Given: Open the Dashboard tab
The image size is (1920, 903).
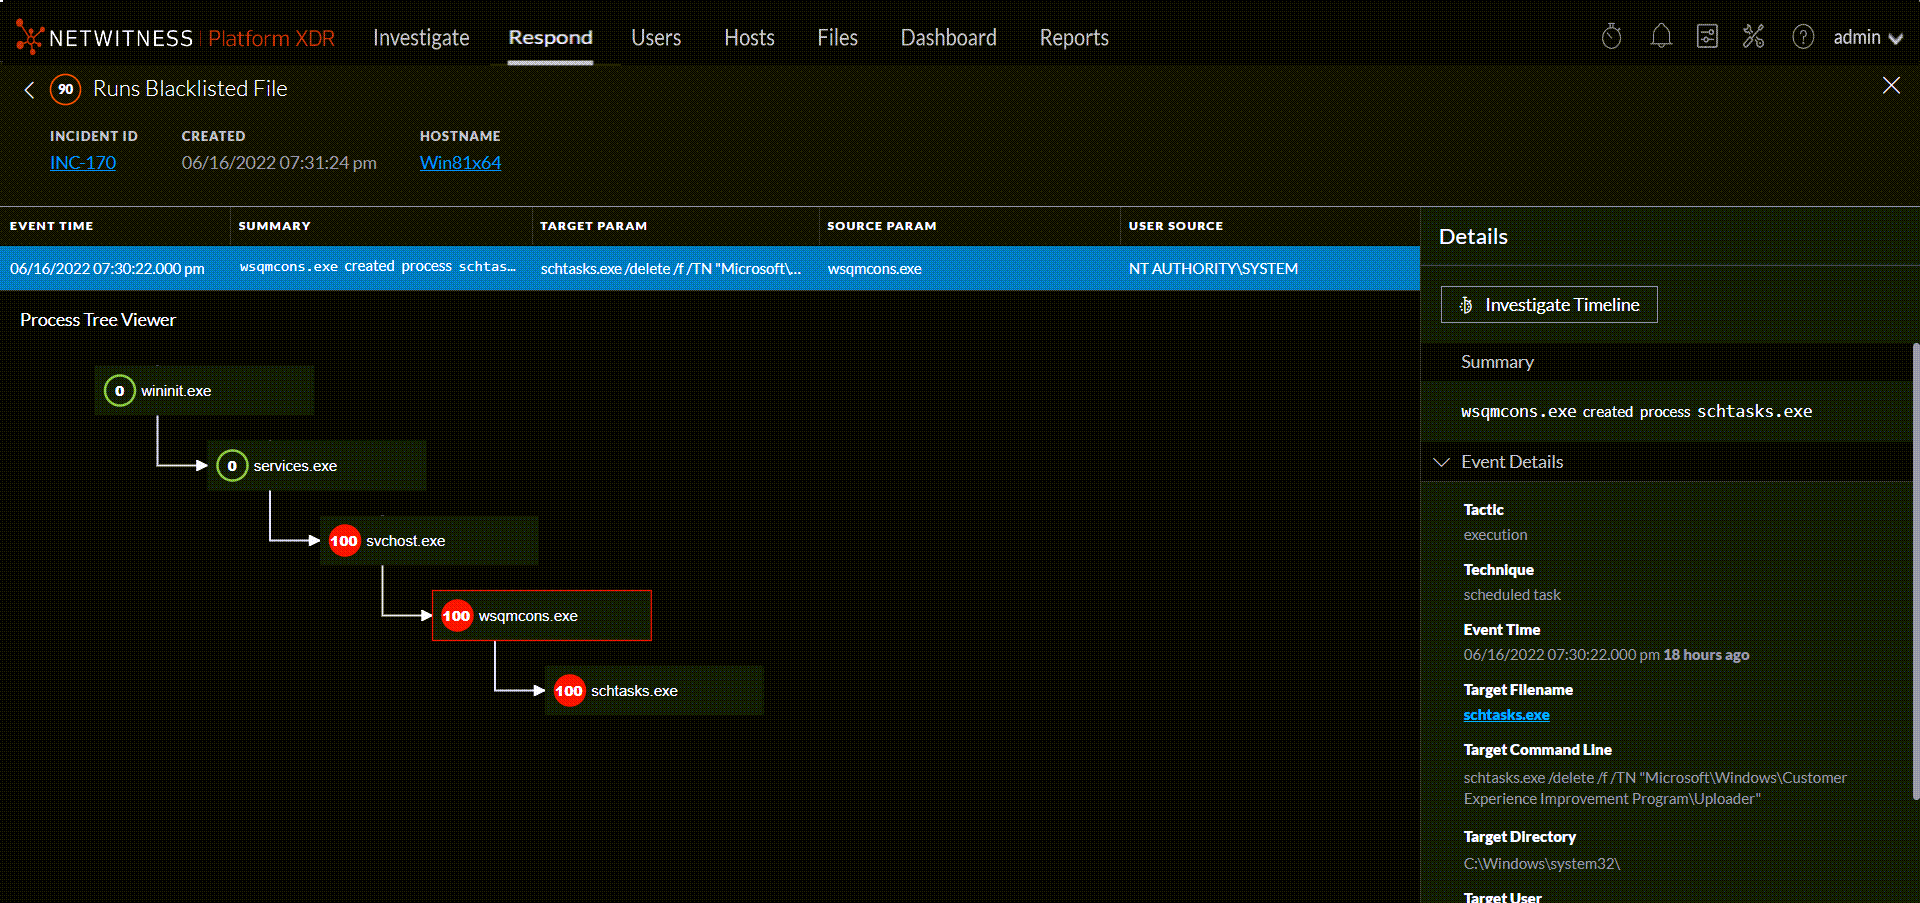Looking at the screenshot, I should point(948,38).
